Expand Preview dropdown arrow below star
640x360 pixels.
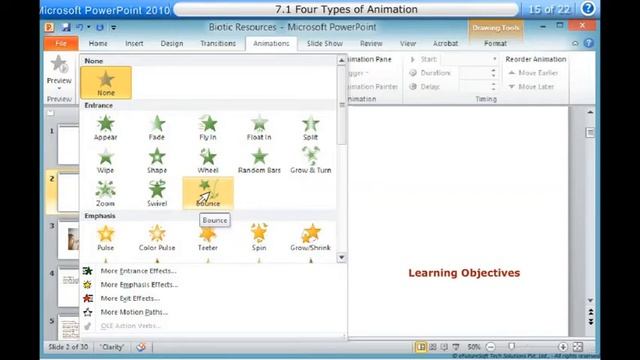(x=59, y=88)
